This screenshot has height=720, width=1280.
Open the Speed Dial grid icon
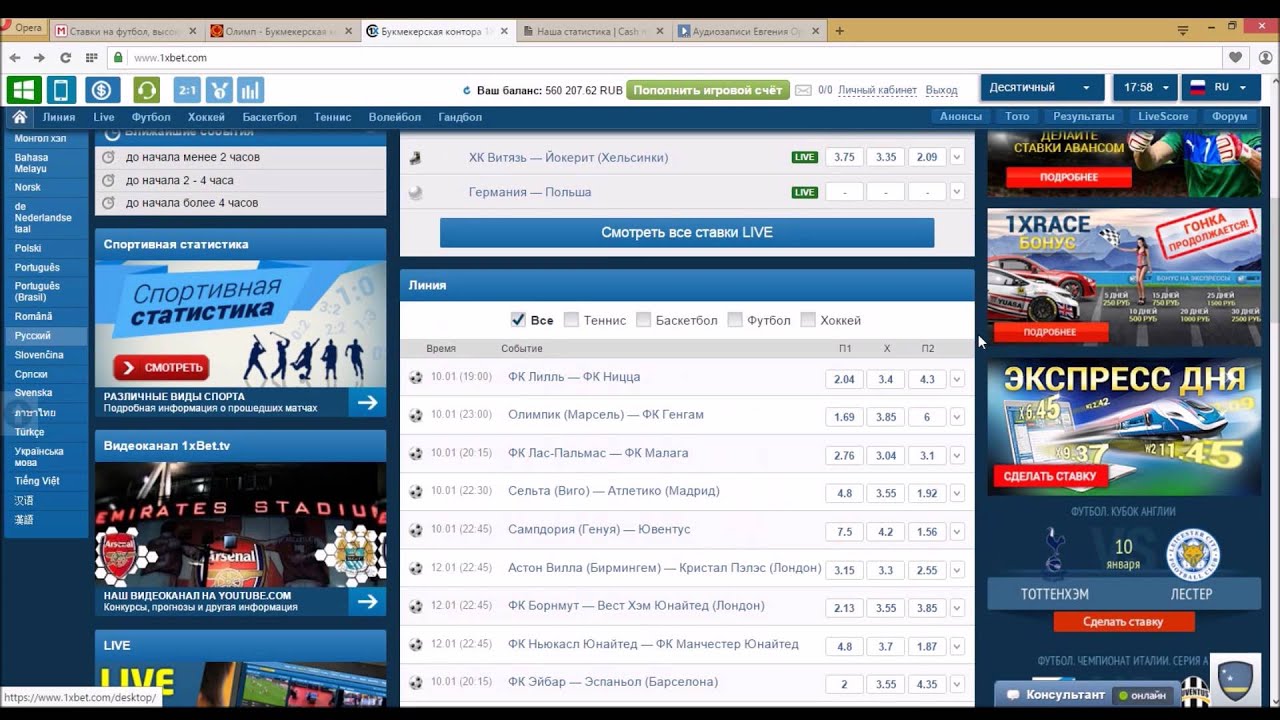click(92, 58)
